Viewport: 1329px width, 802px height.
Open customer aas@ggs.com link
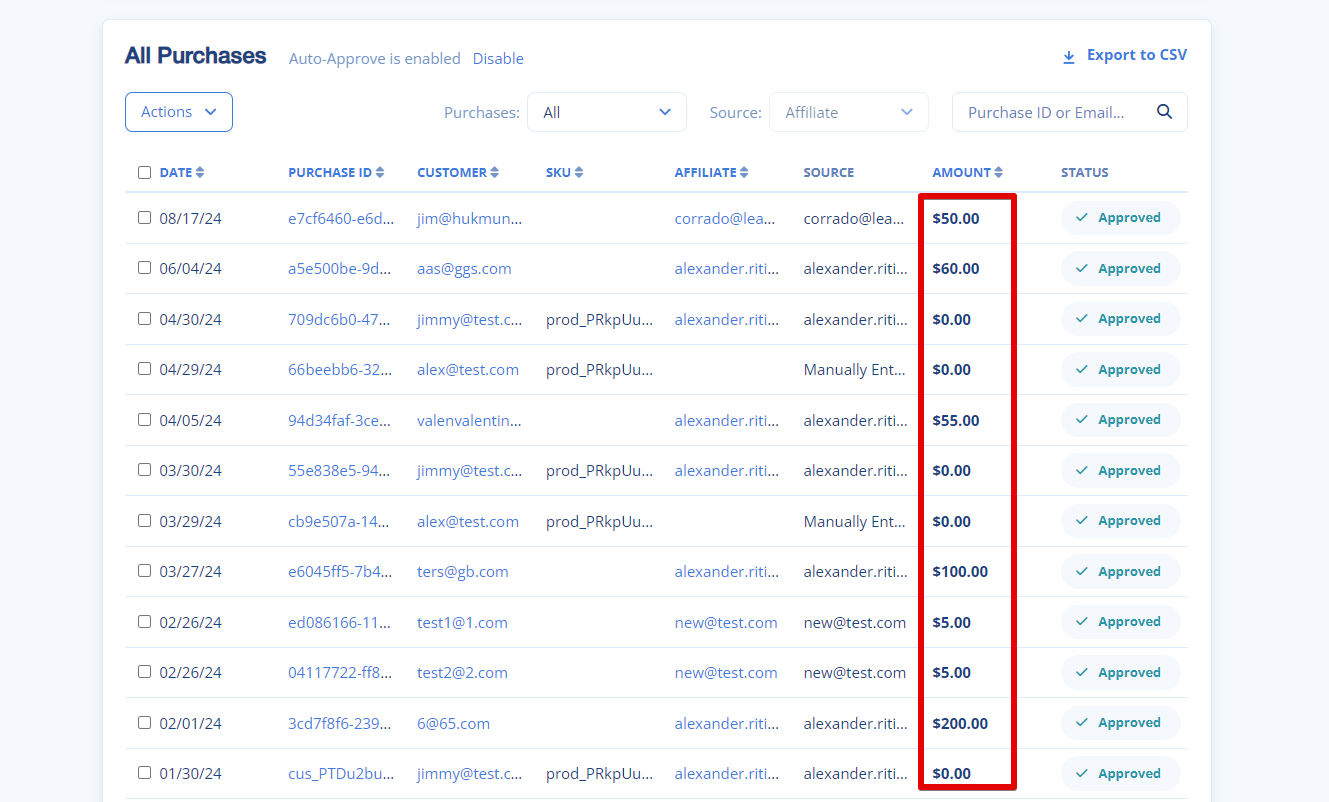[464, 268]
